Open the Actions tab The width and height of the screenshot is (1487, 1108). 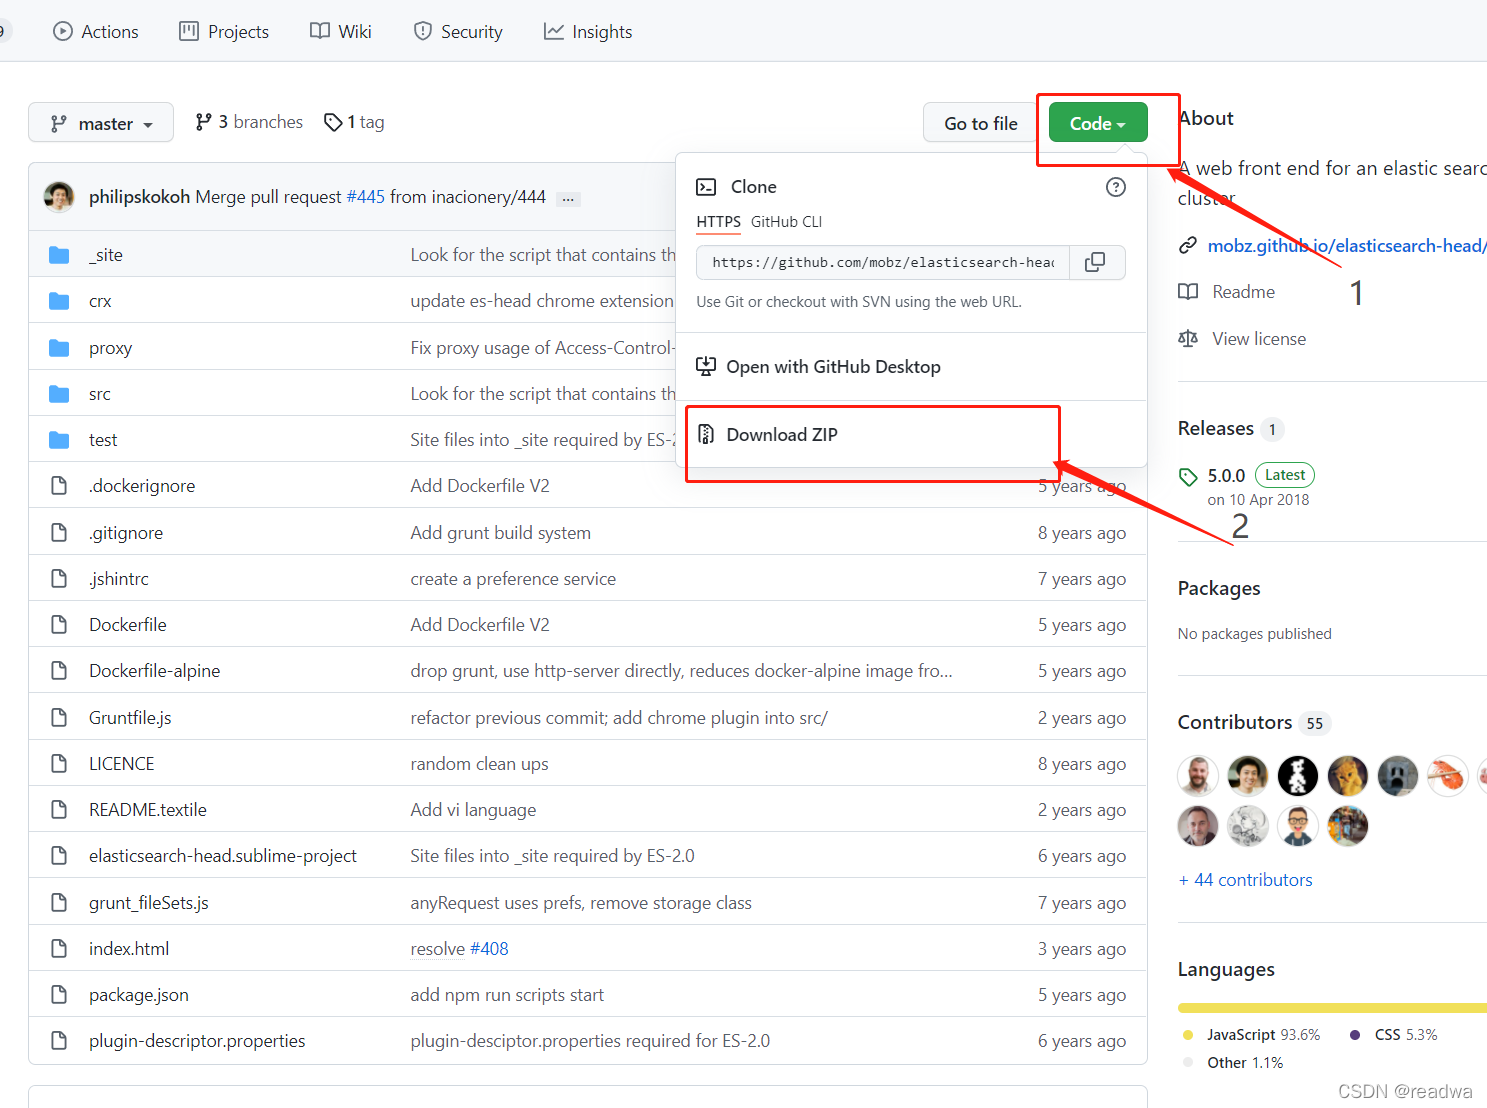click(96, 31)
